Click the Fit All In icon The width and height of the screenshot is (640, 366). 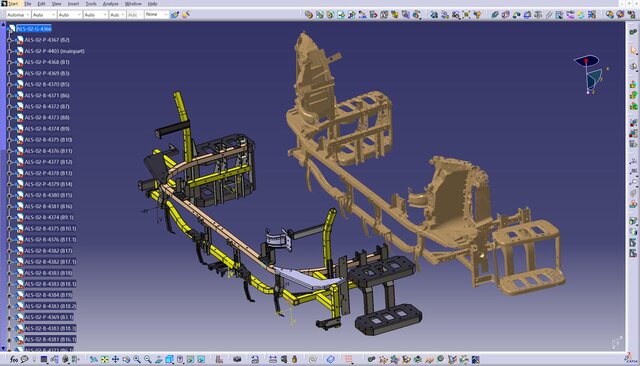click(x=105, y=359)
